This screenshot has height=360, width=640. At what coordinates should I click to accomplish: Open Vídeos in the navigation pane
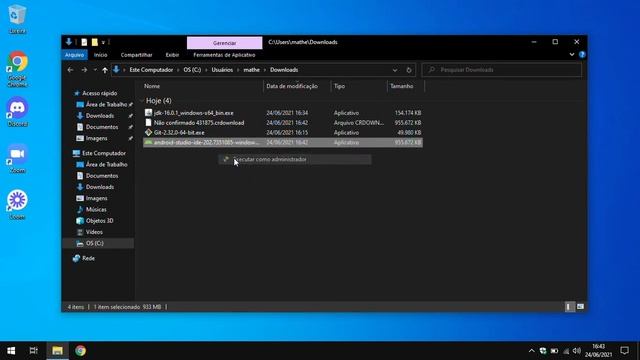94,232
